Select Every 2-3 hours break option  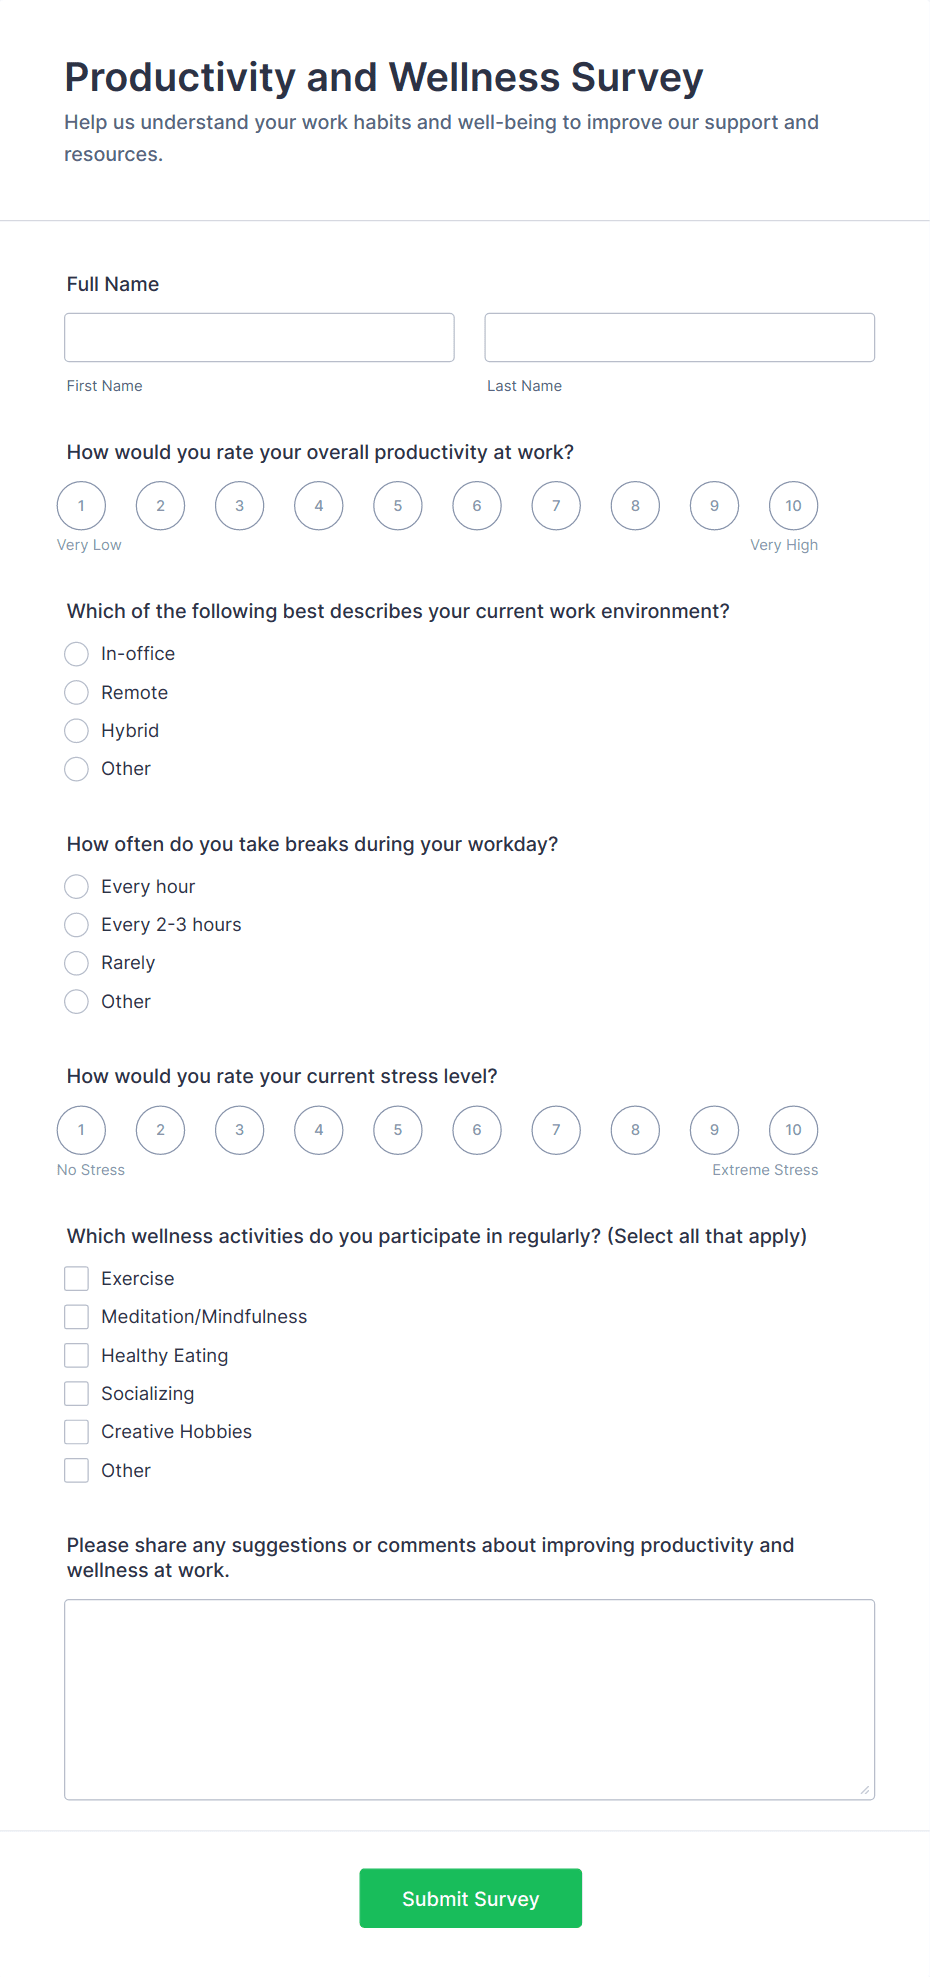tap(76, 925)
